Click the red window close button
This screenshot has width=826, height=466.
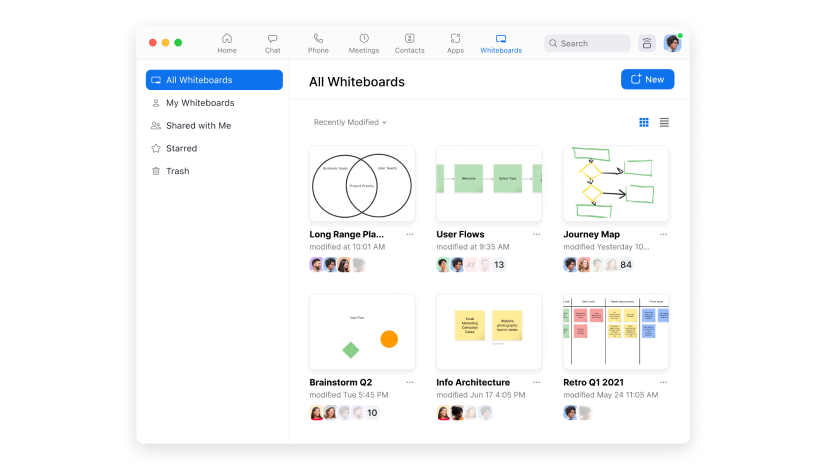[x=153, y=43]
